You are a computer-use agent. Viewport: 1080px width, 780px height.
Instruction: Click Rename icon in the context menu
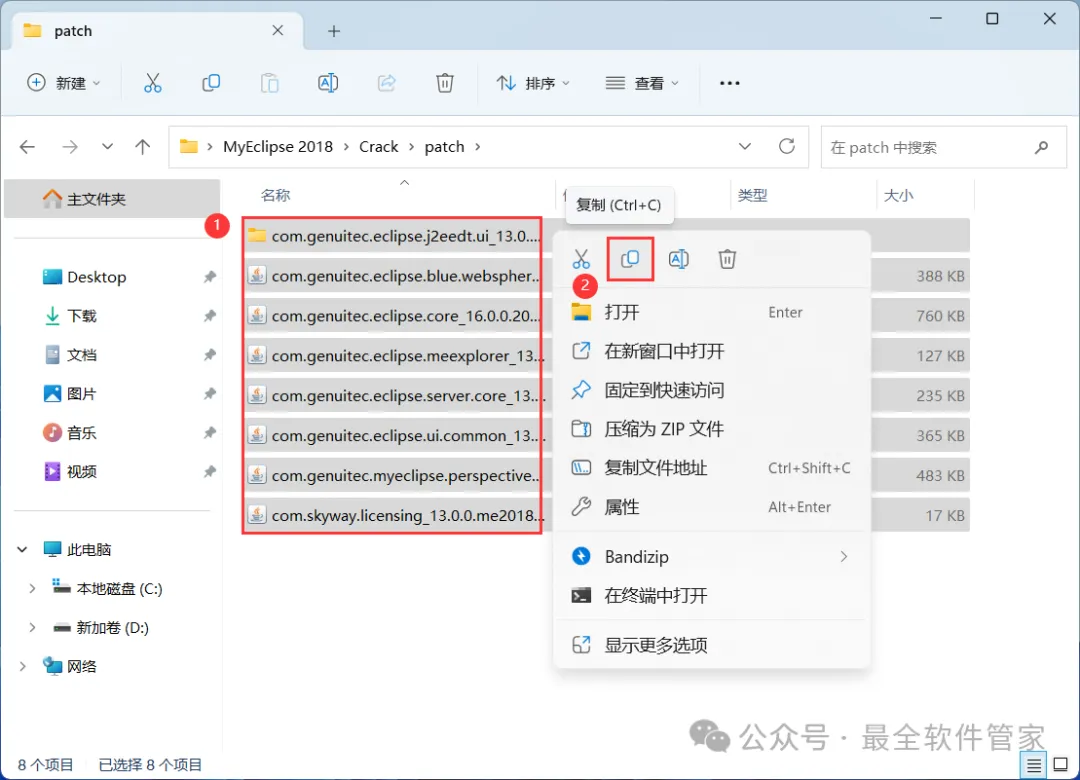pyautogui.click(x=678, y=259)
